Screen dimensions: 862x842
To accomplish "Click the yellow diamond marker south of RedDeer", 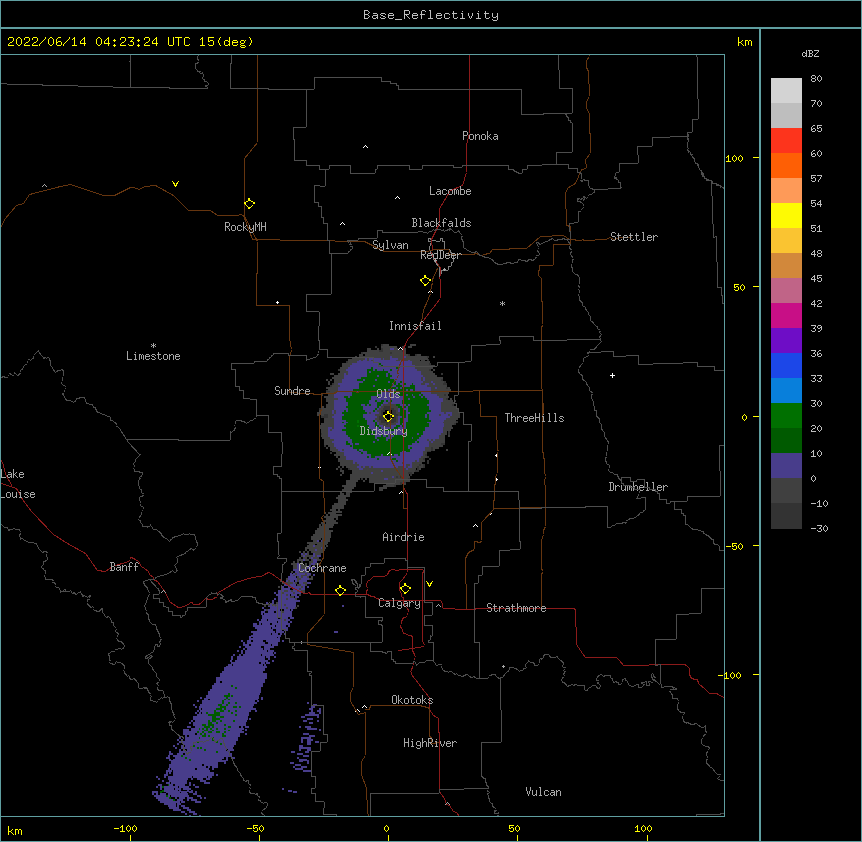I will [425, 281].
